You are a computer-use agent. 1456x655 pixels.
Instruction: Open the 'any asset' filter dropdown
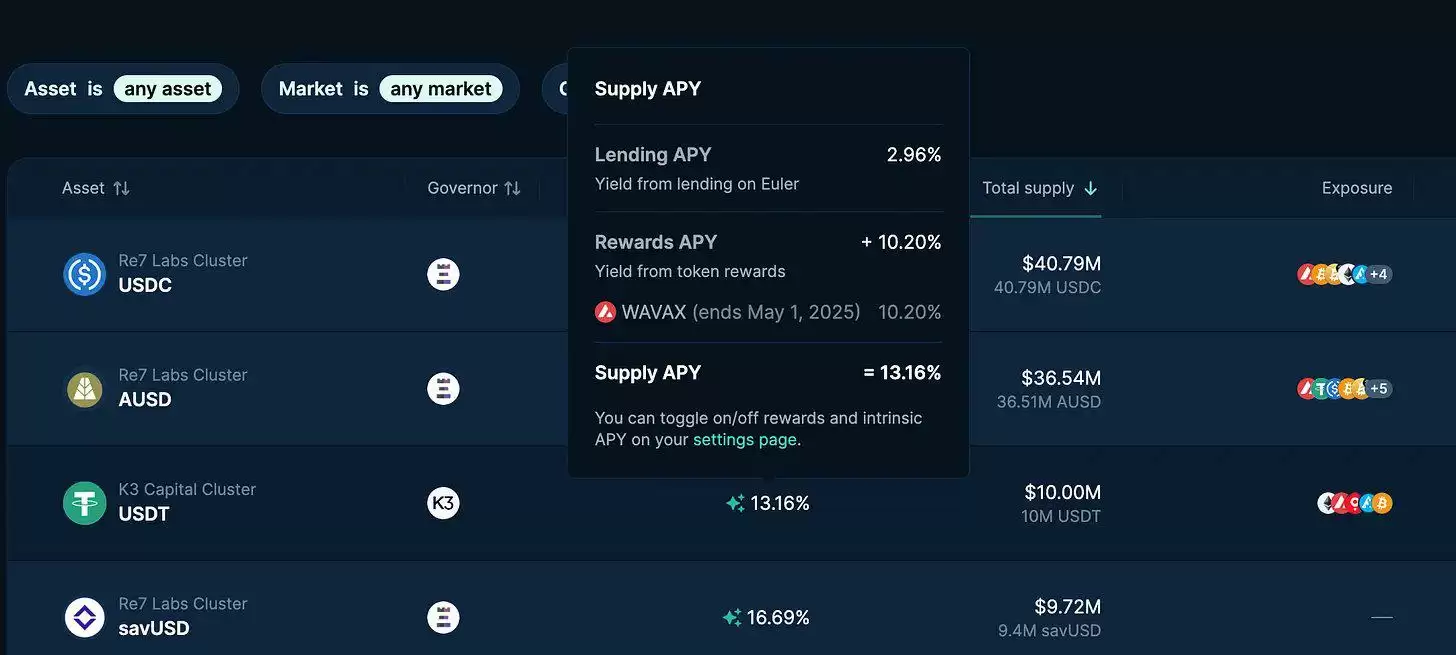pos(167,89)
